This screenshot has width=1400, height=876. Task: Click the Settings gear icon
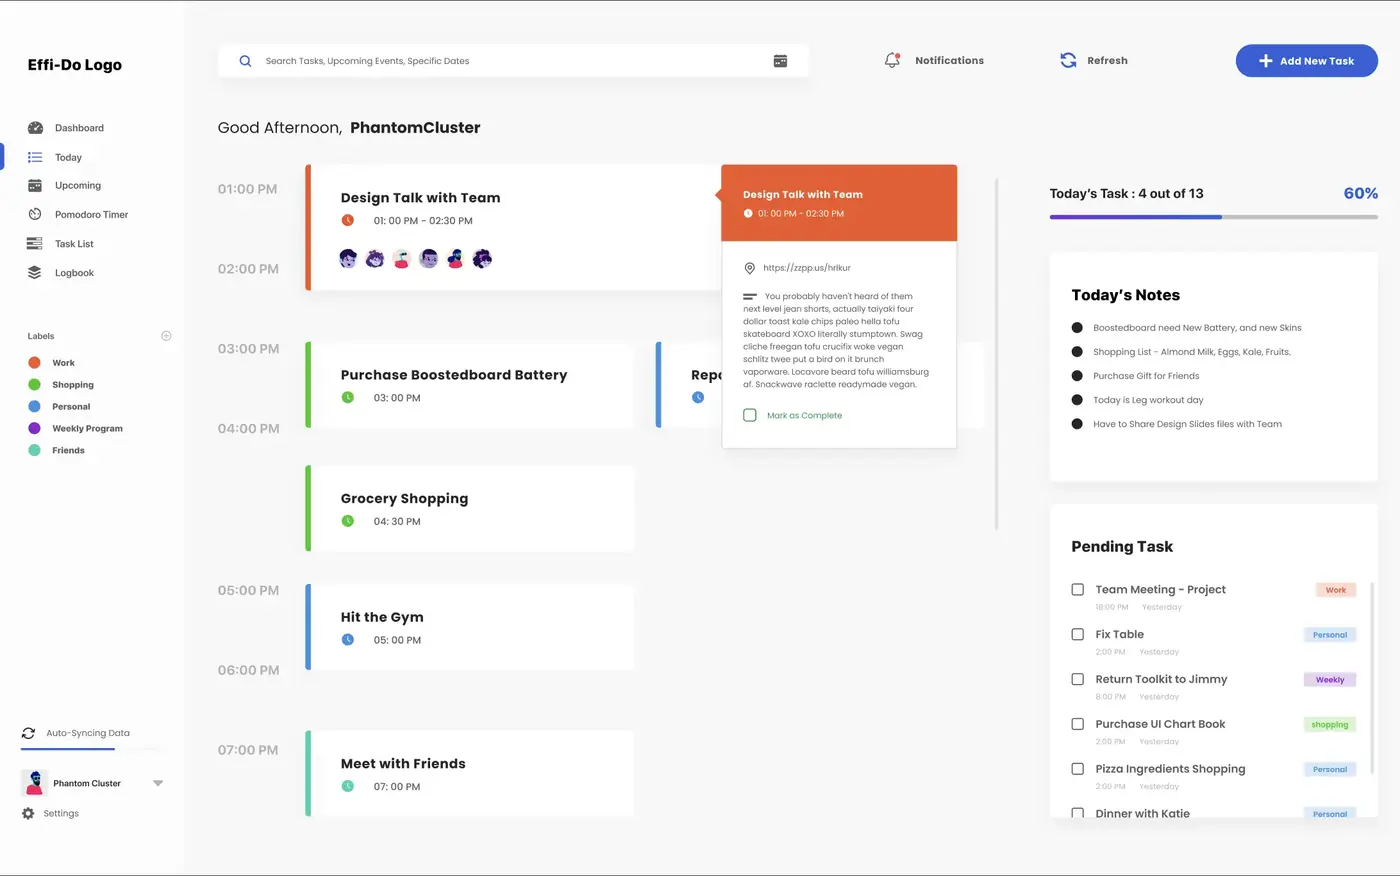pyautogui.click(x=28, y=814)
